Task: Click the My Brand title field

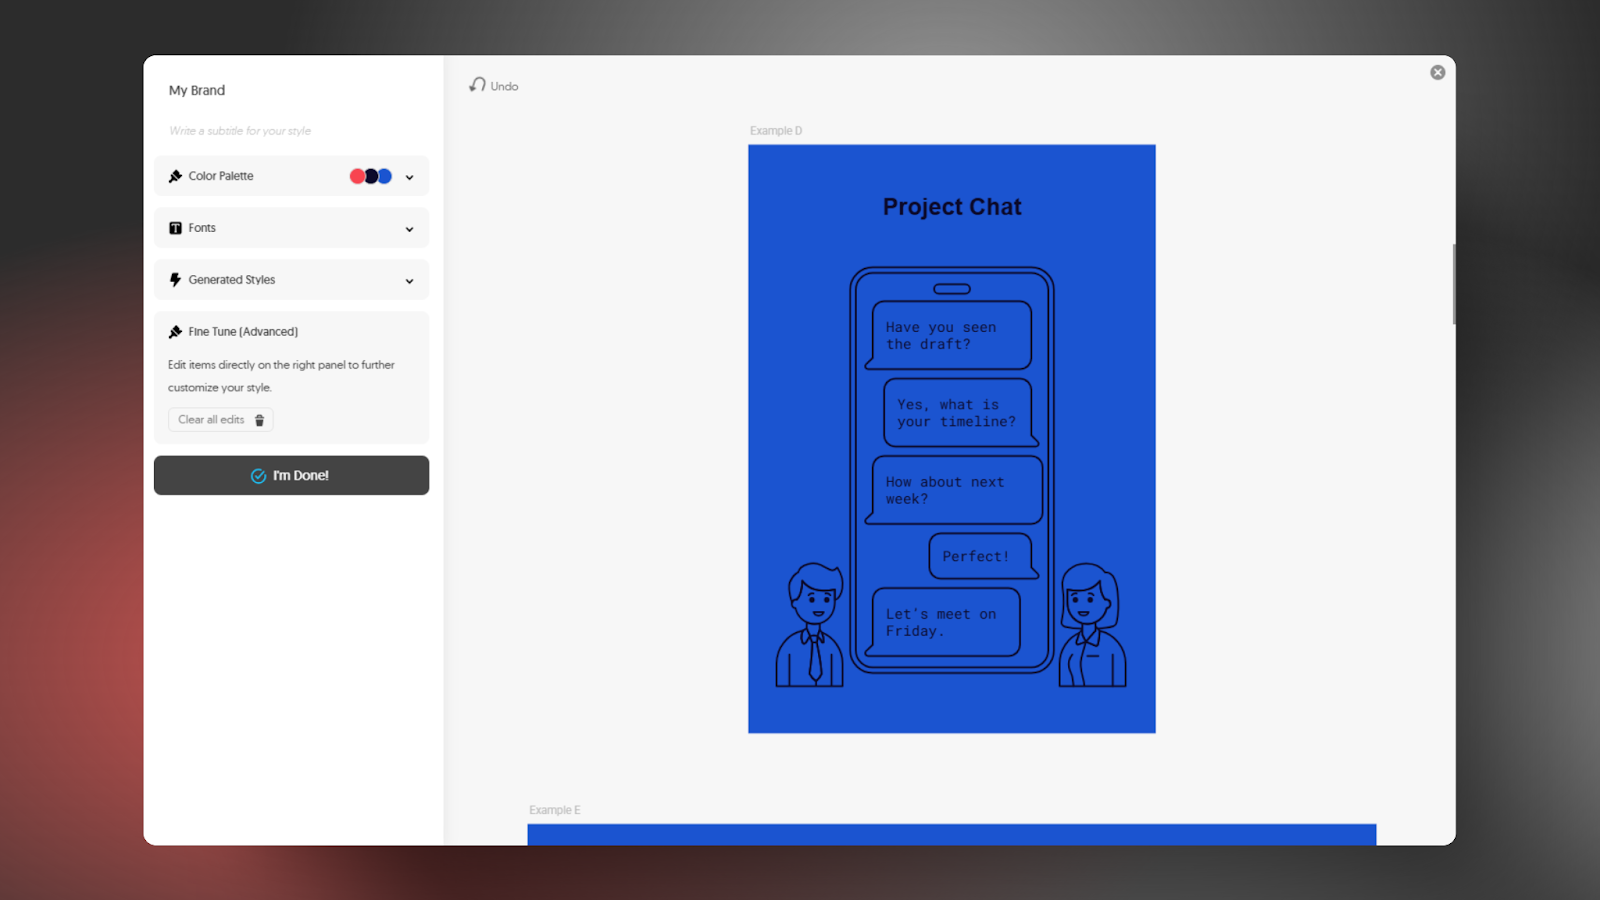Action: point(197,90)
